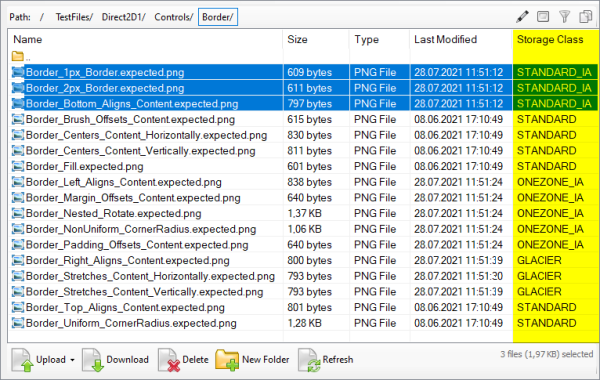Screen dimensions: 600x380
Task: Click the Border/ path segment
Action: (x=218, y=17)
